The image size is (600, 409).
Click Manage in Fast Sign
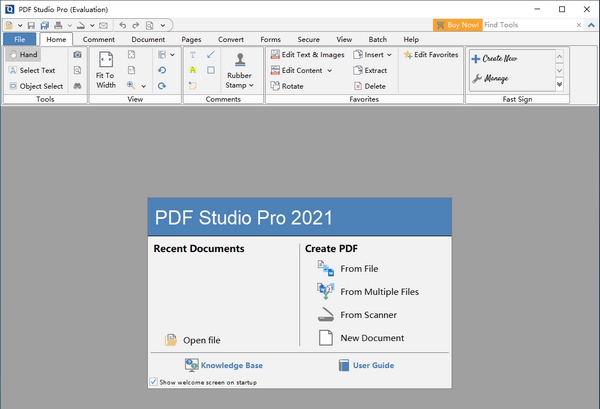[490, 78]
